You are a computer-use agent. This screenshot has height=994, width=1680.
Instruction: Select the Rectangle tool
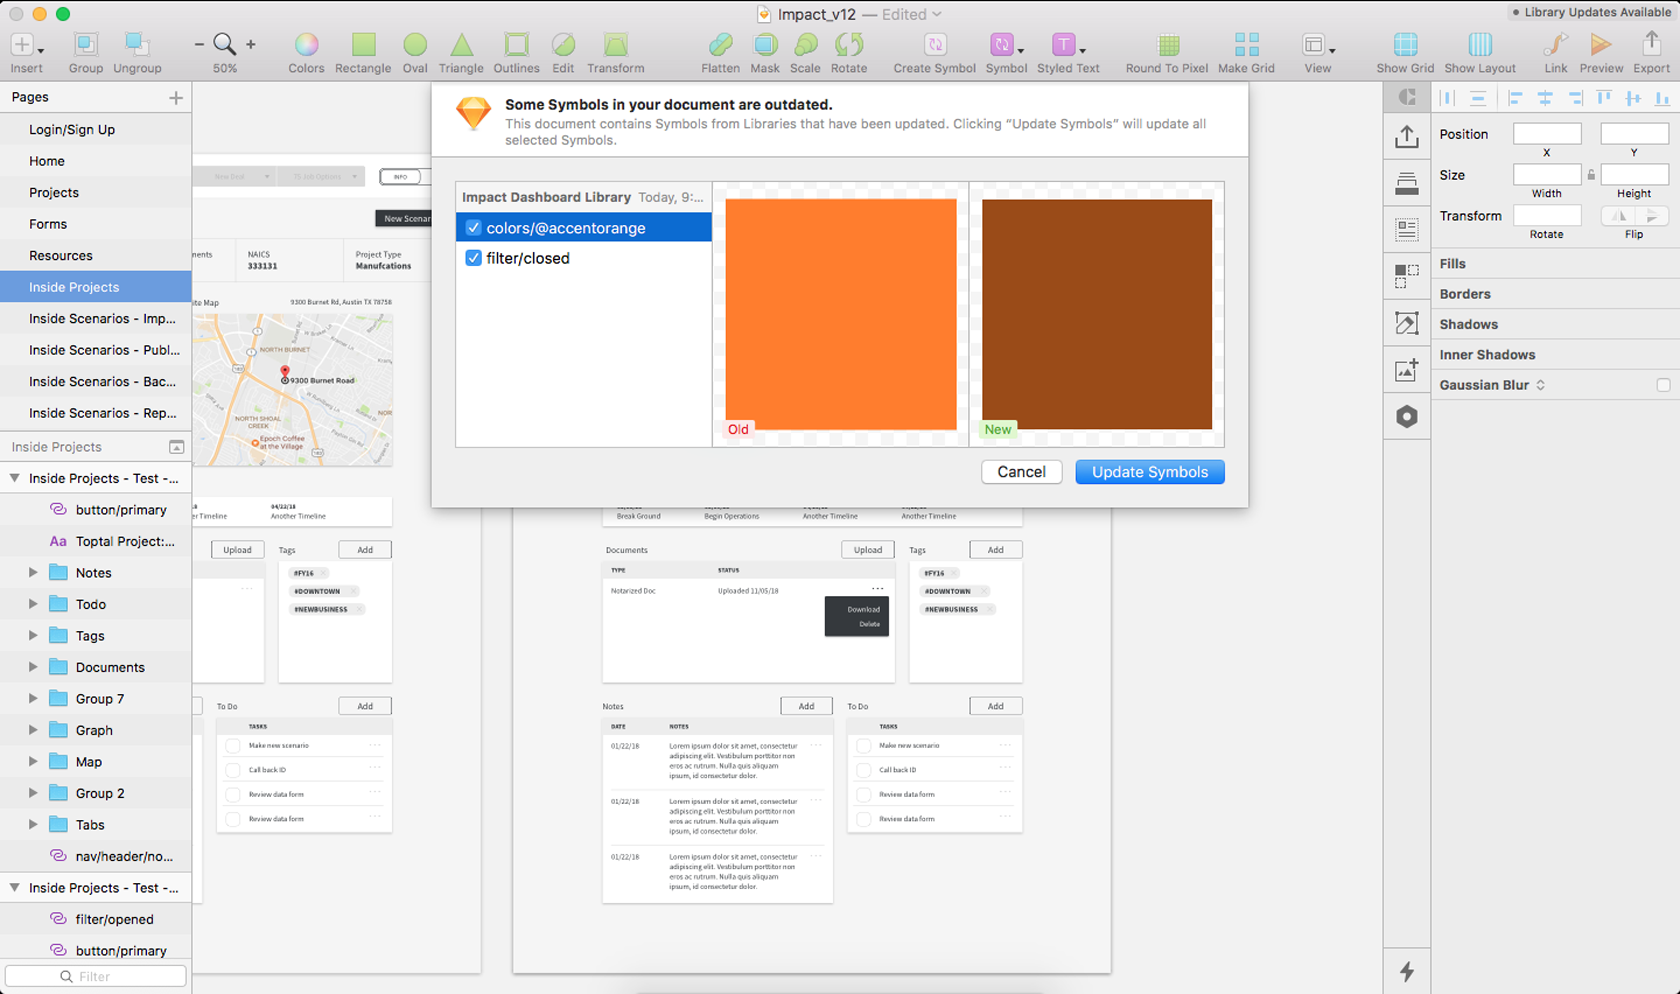coord(362,46)
